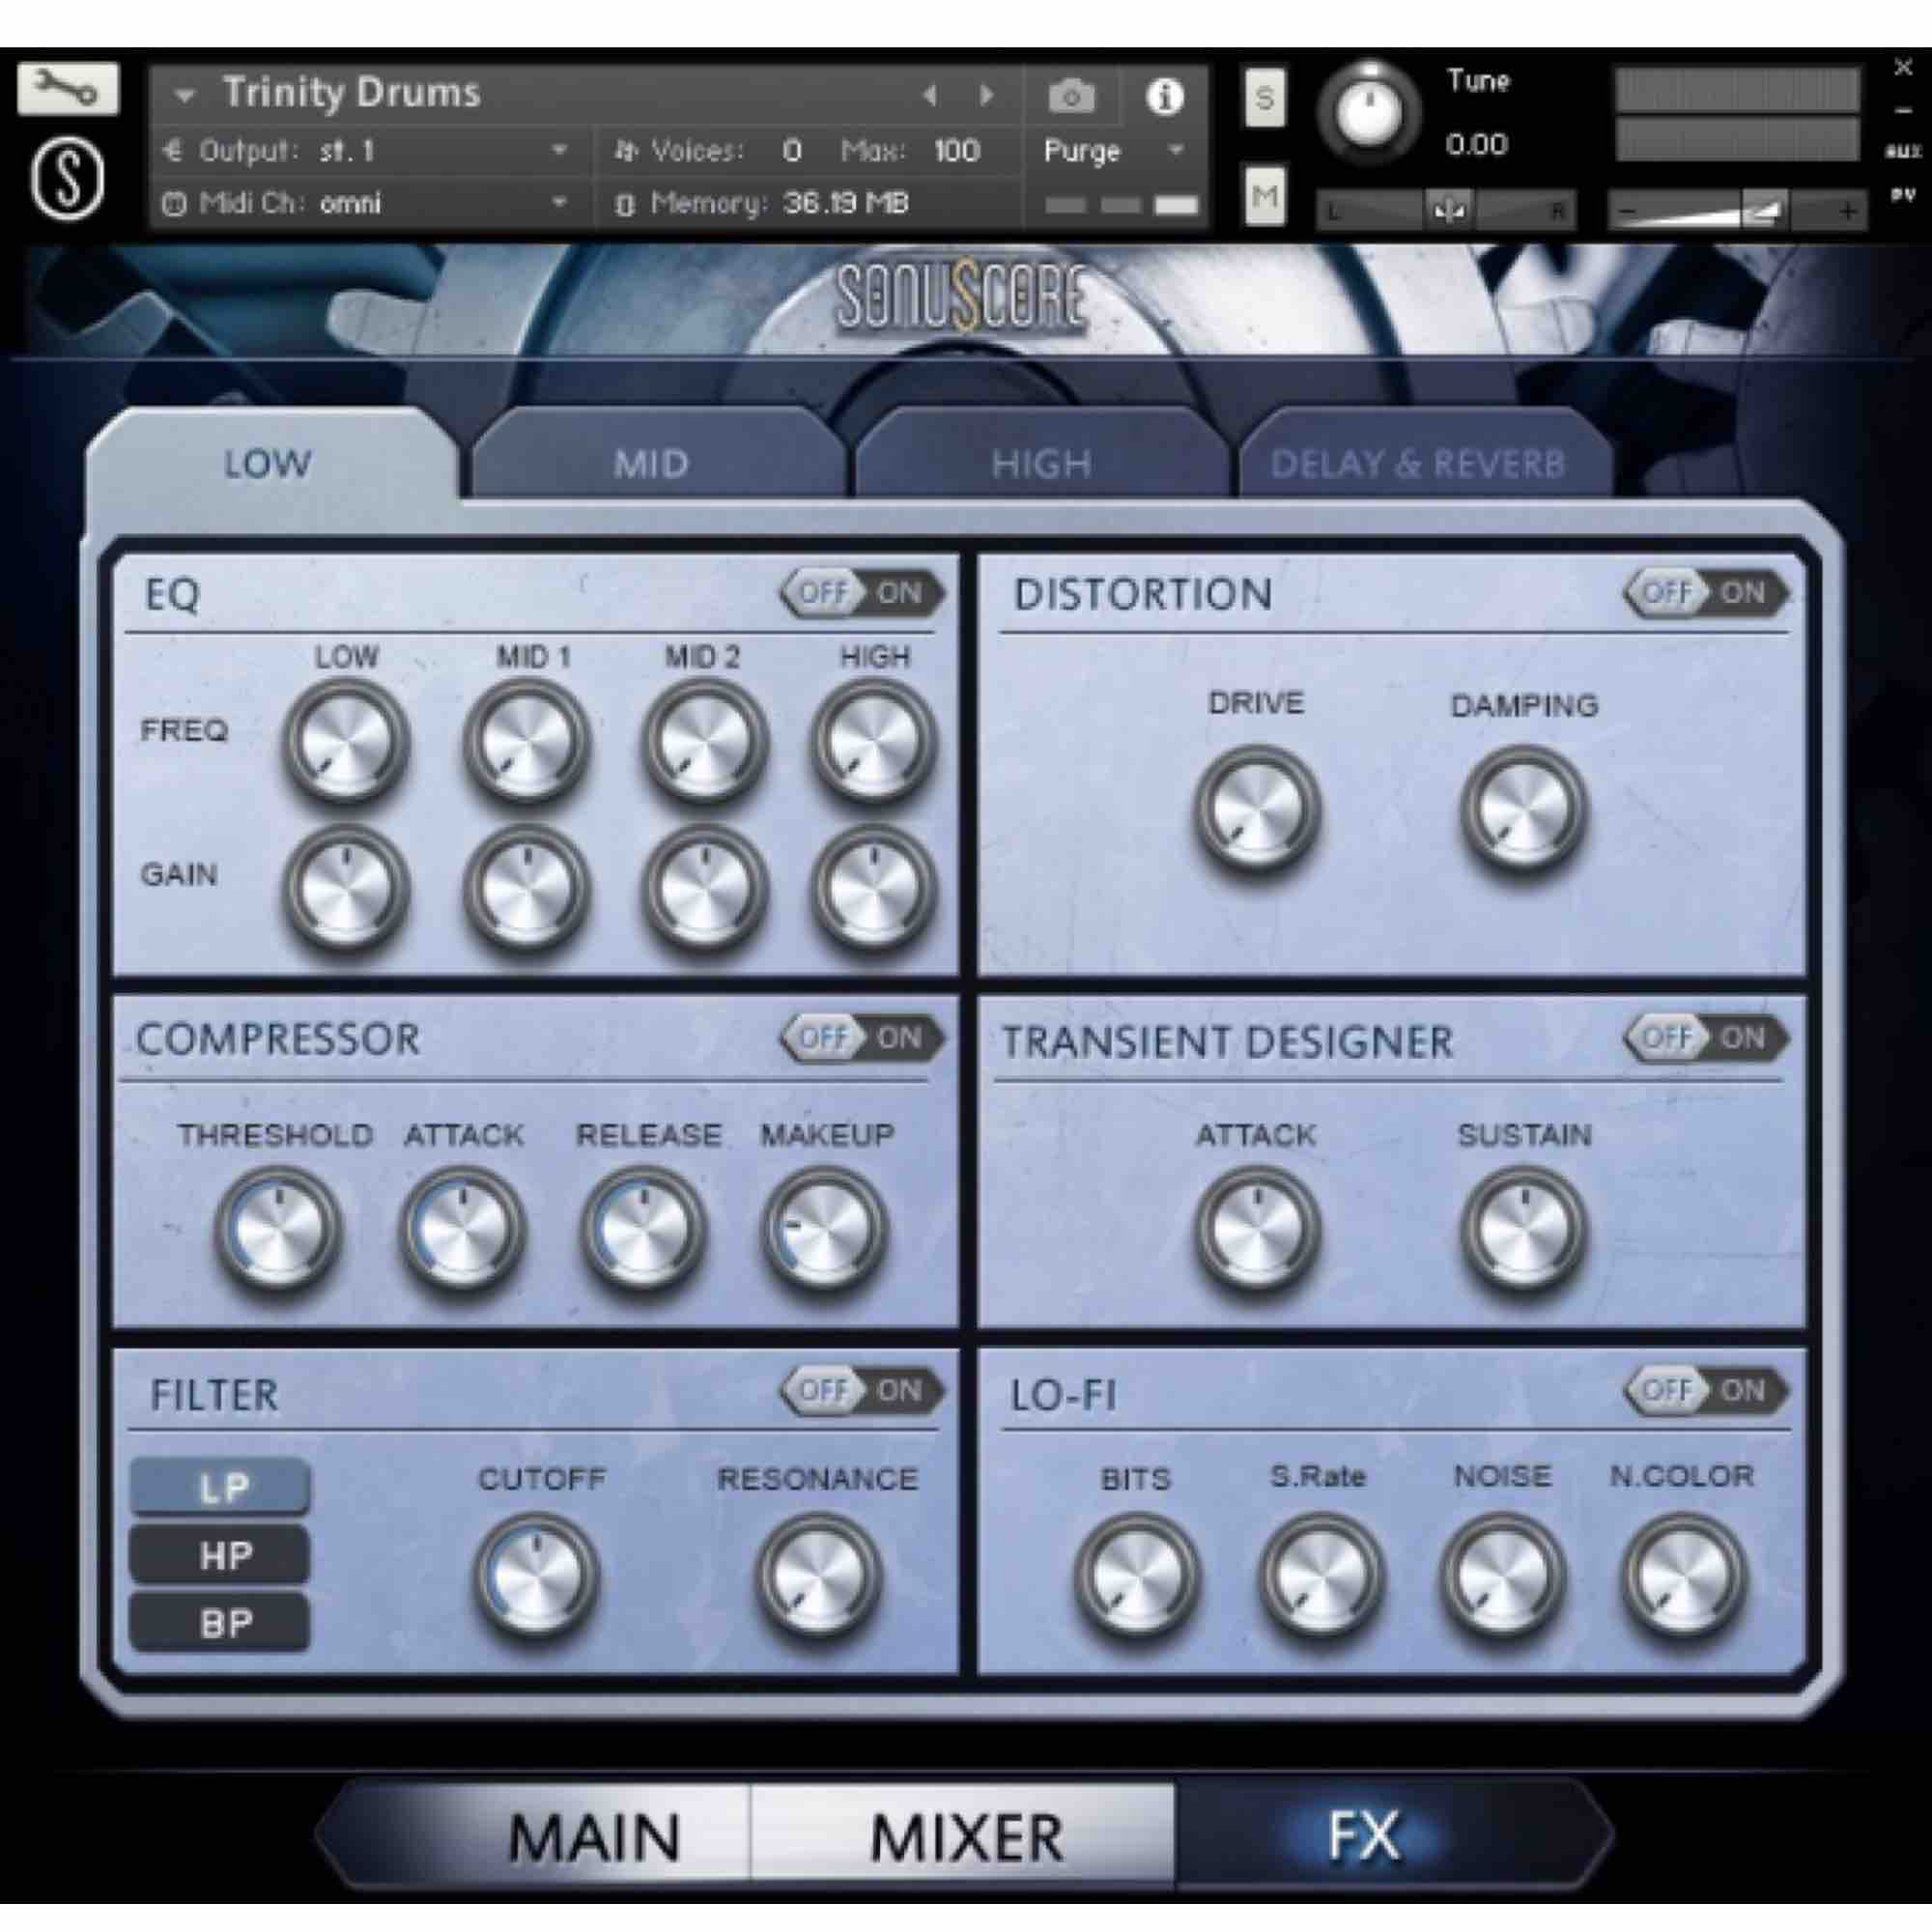Mute the instrument with the M button
1932x1932 pixels.
(x=1264, y=196)
